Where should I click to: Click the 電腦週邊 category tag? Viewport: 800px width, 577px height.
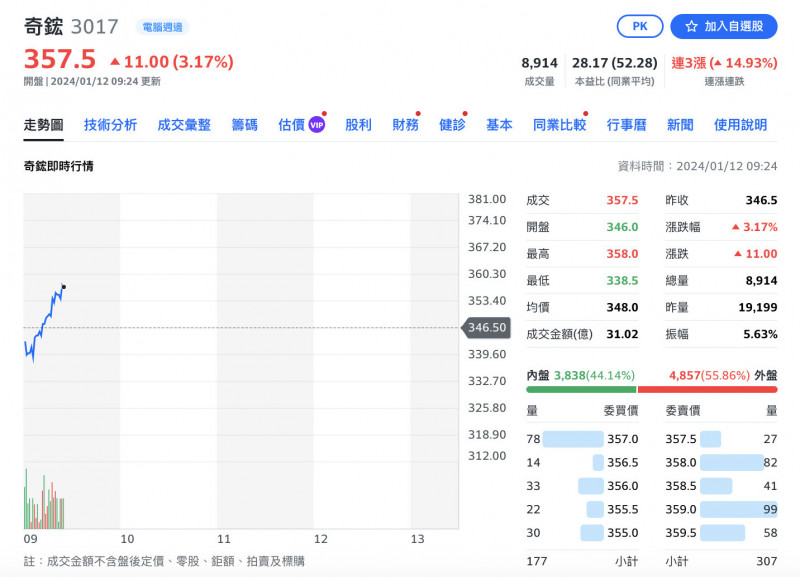point(162,27)
